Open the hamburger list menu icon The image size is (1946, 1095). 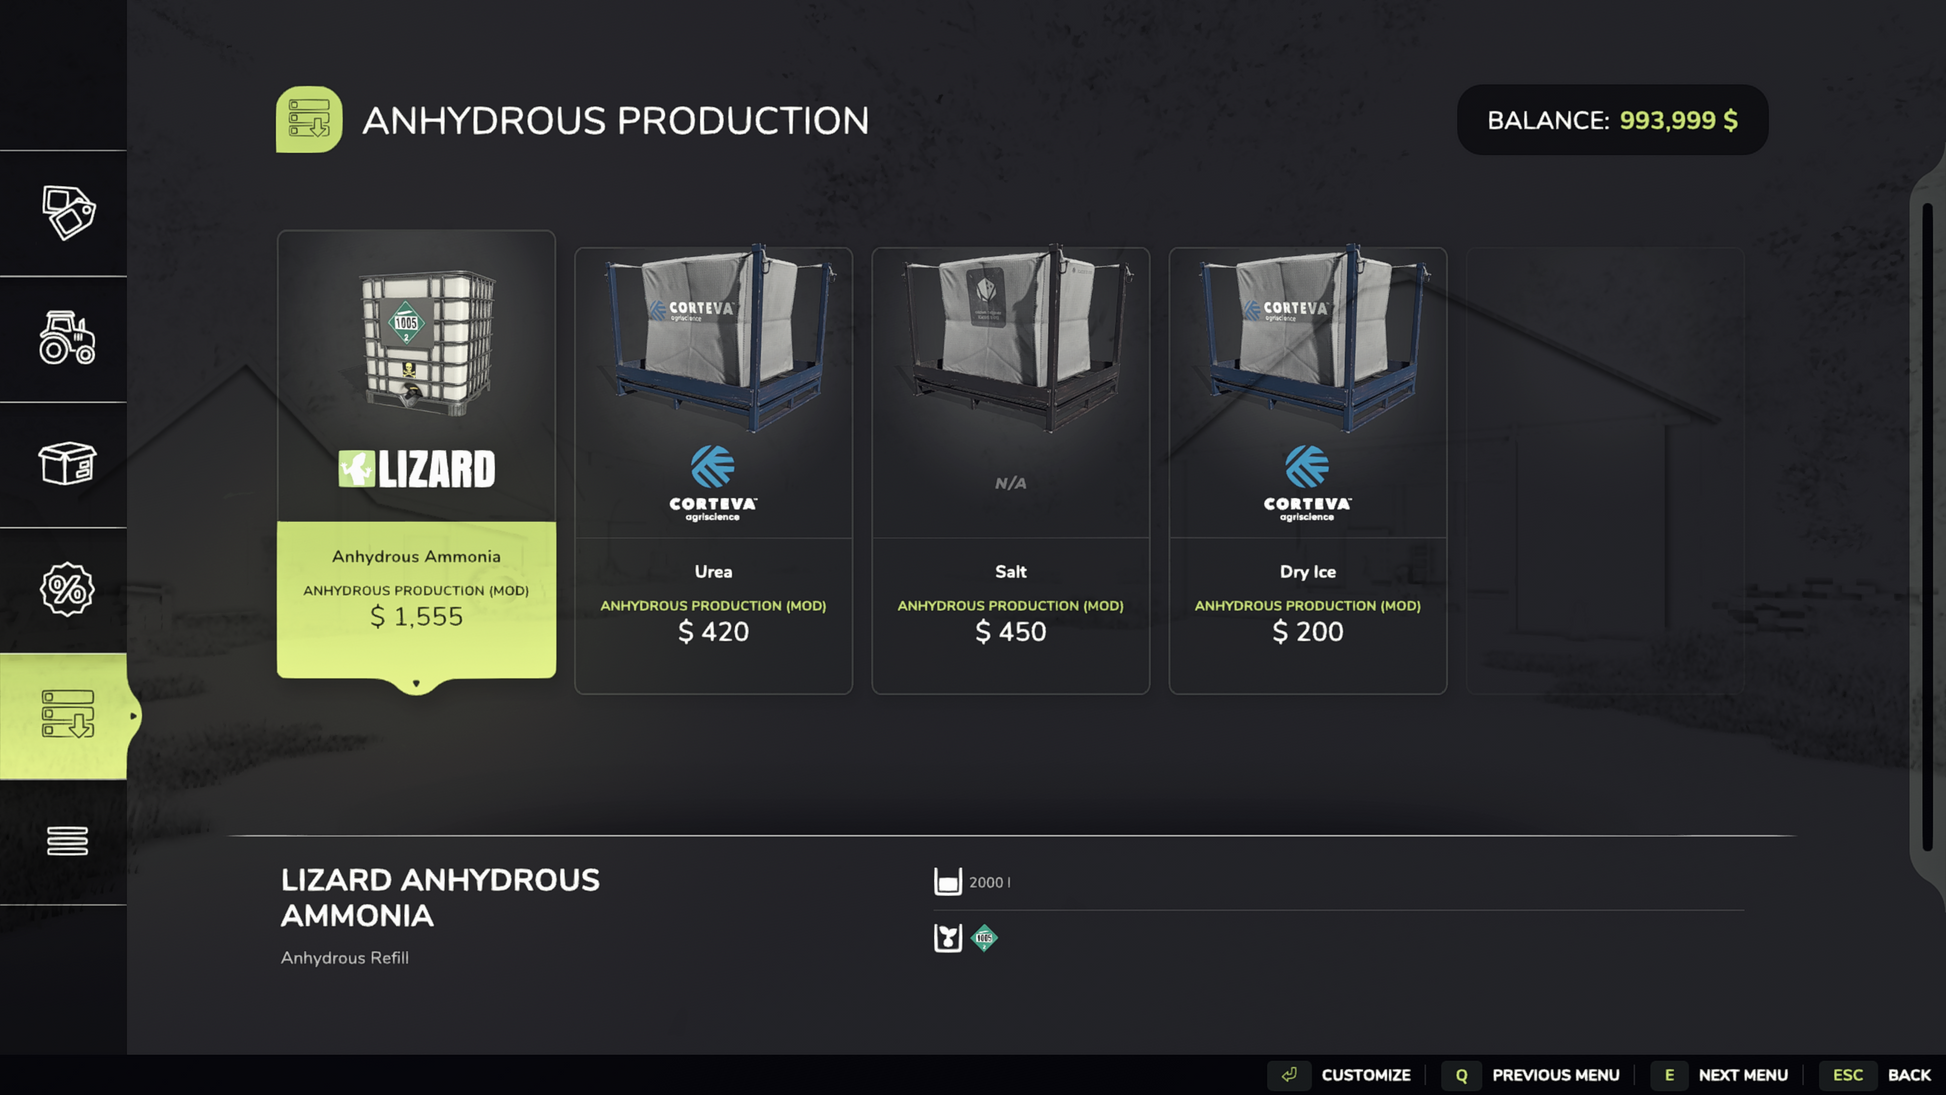67,841
